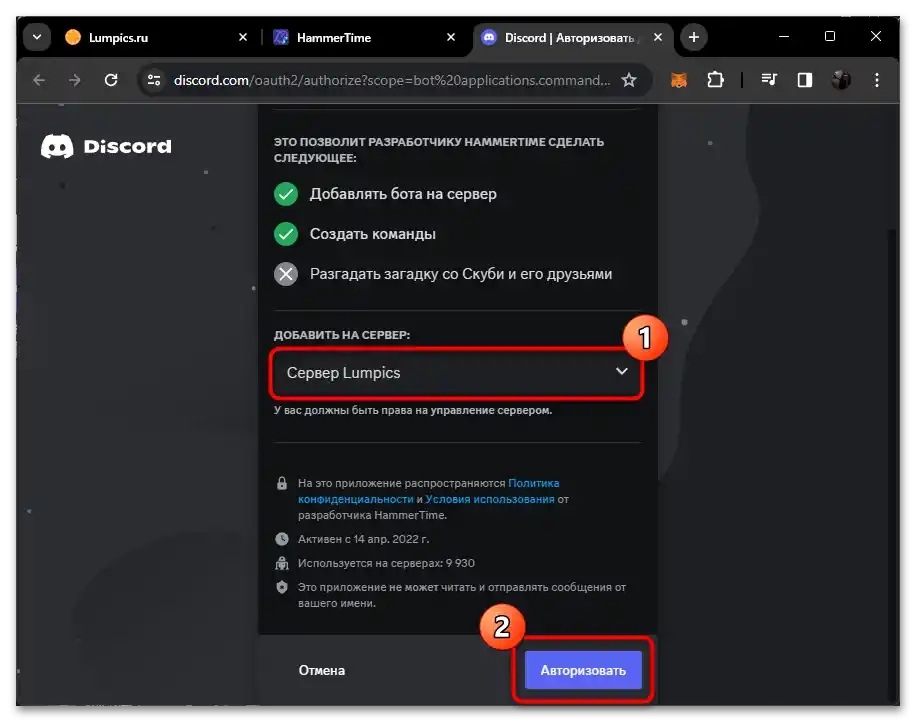The height and width of the screenshot is (722, 916).
Task: Toggle the browser side panel
Action: tap(805, 80)
